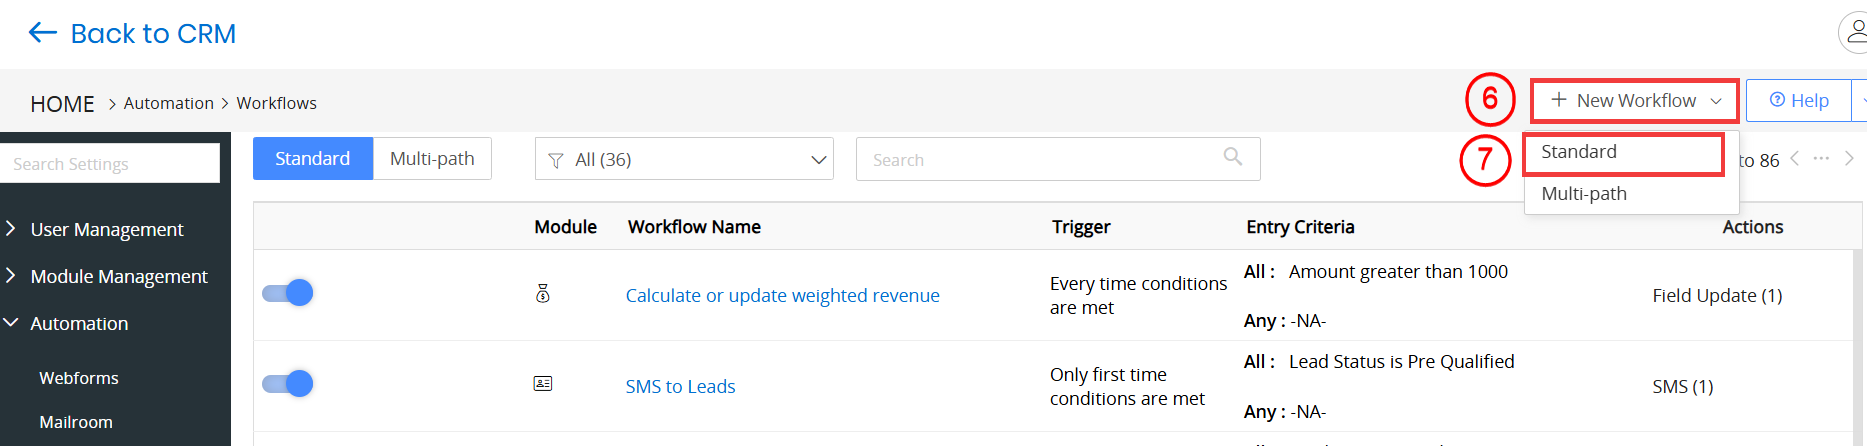Open the user profile avatar

point(1854,33)
